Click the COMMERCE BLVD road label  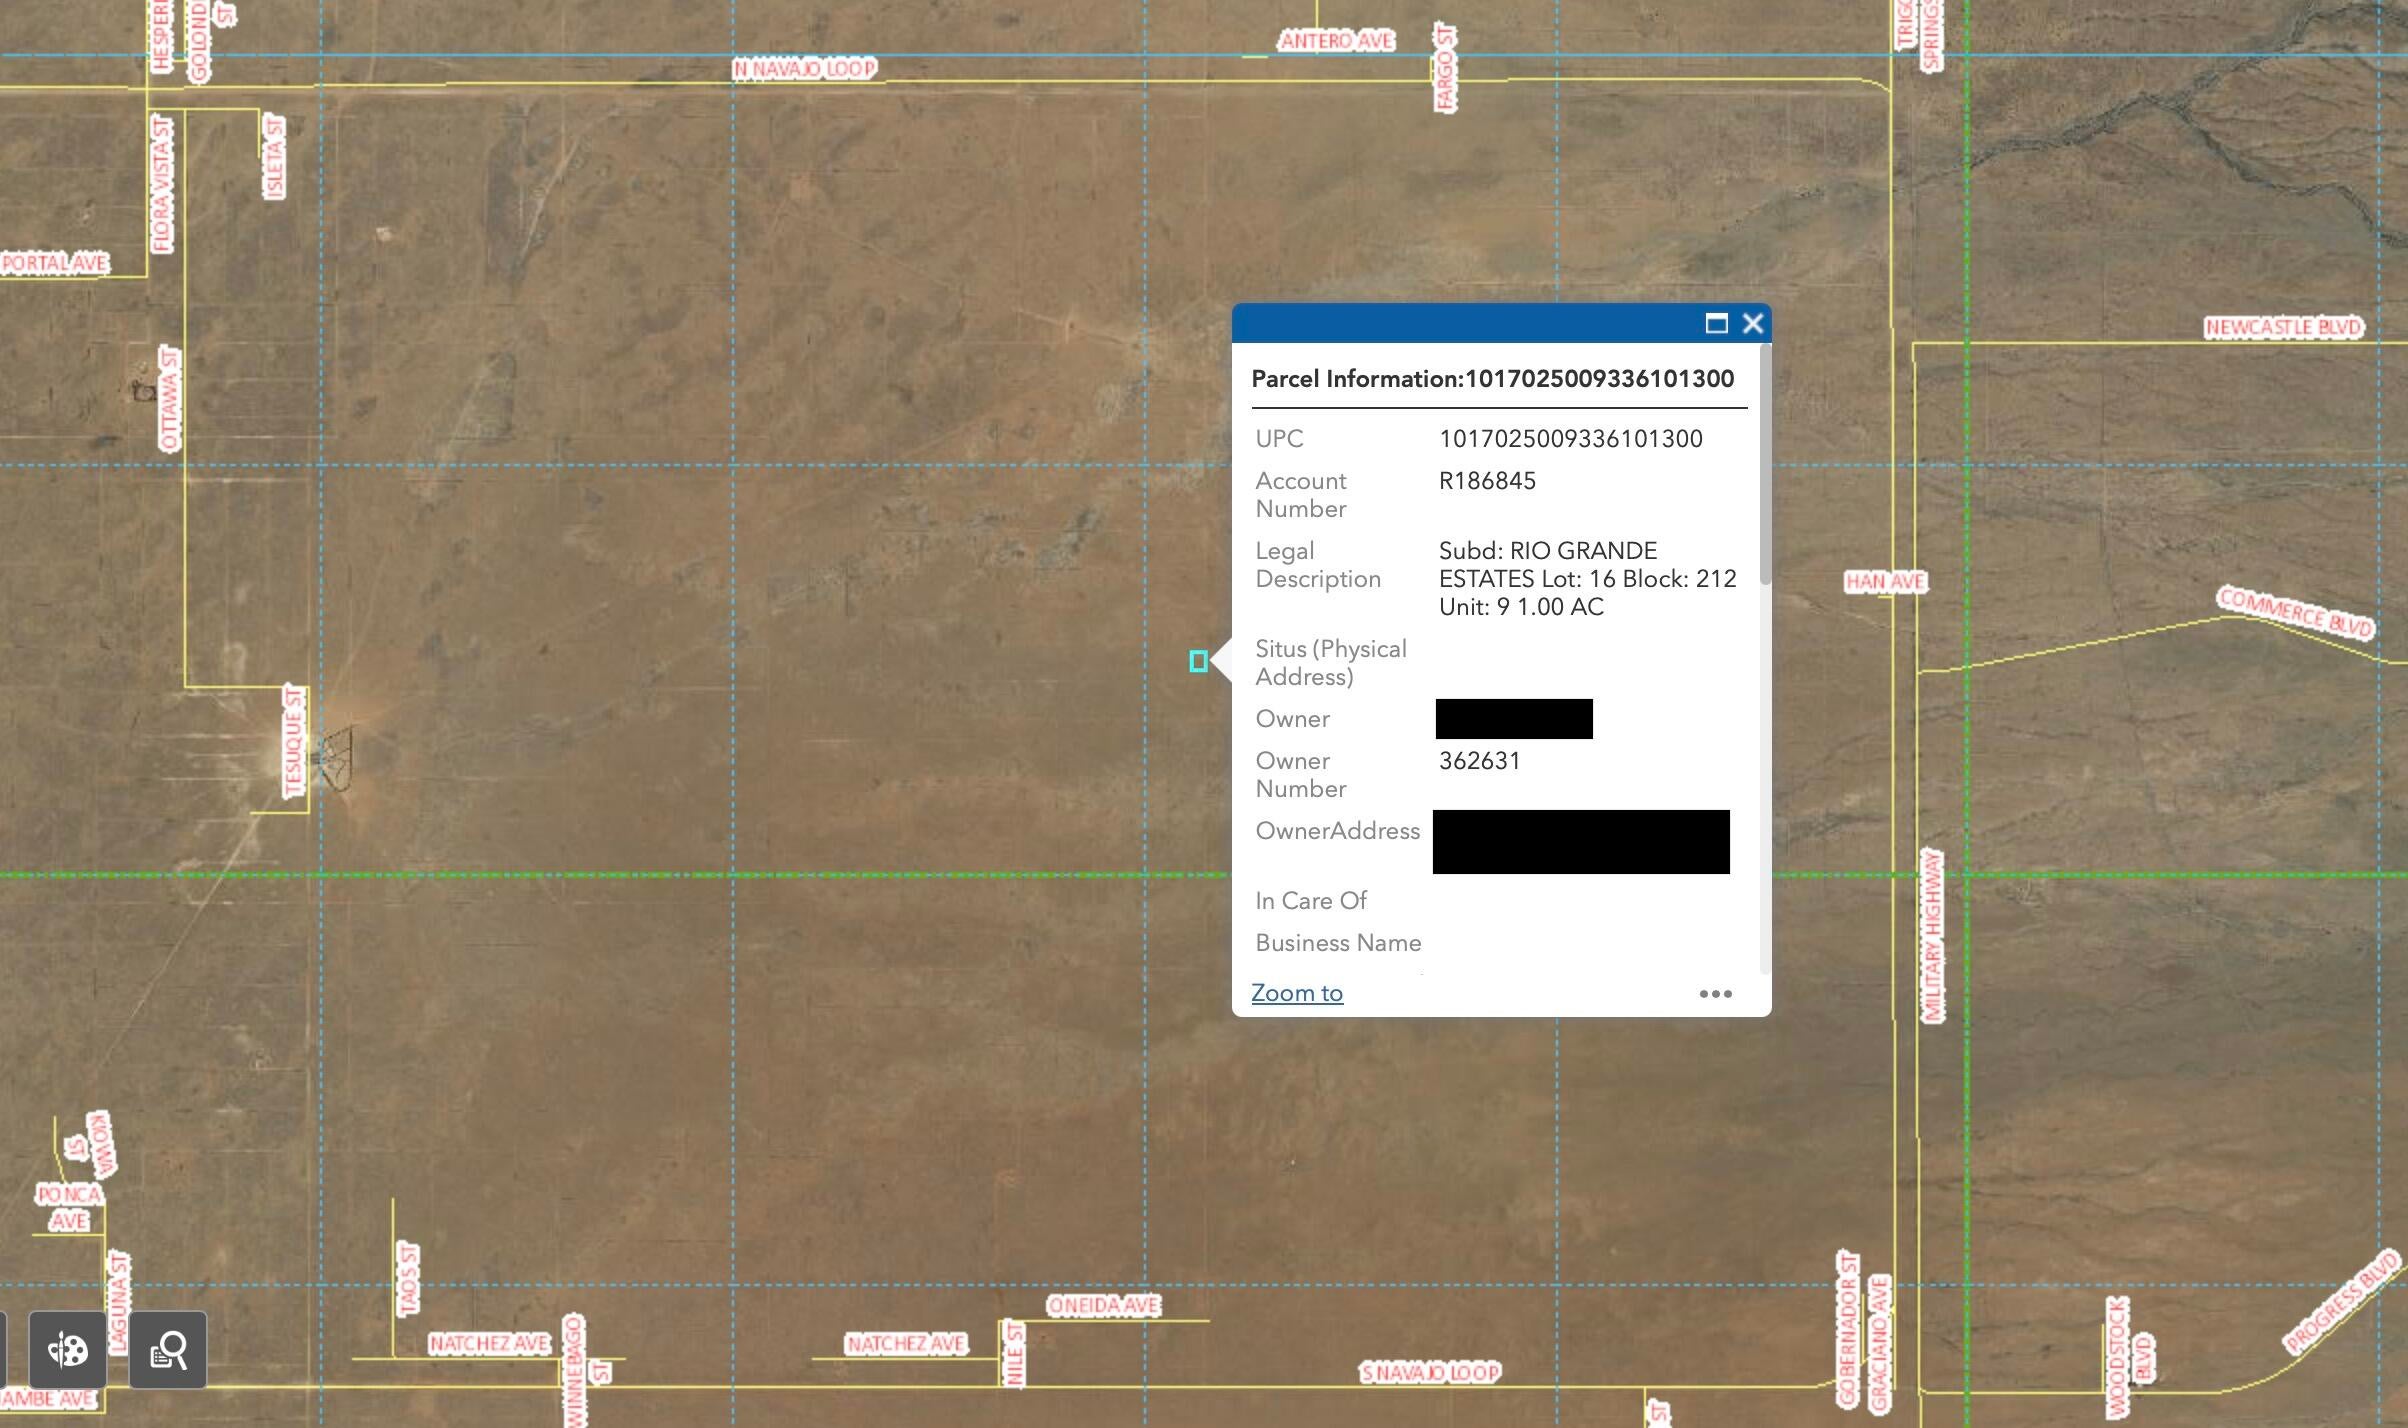(2294, 612)
